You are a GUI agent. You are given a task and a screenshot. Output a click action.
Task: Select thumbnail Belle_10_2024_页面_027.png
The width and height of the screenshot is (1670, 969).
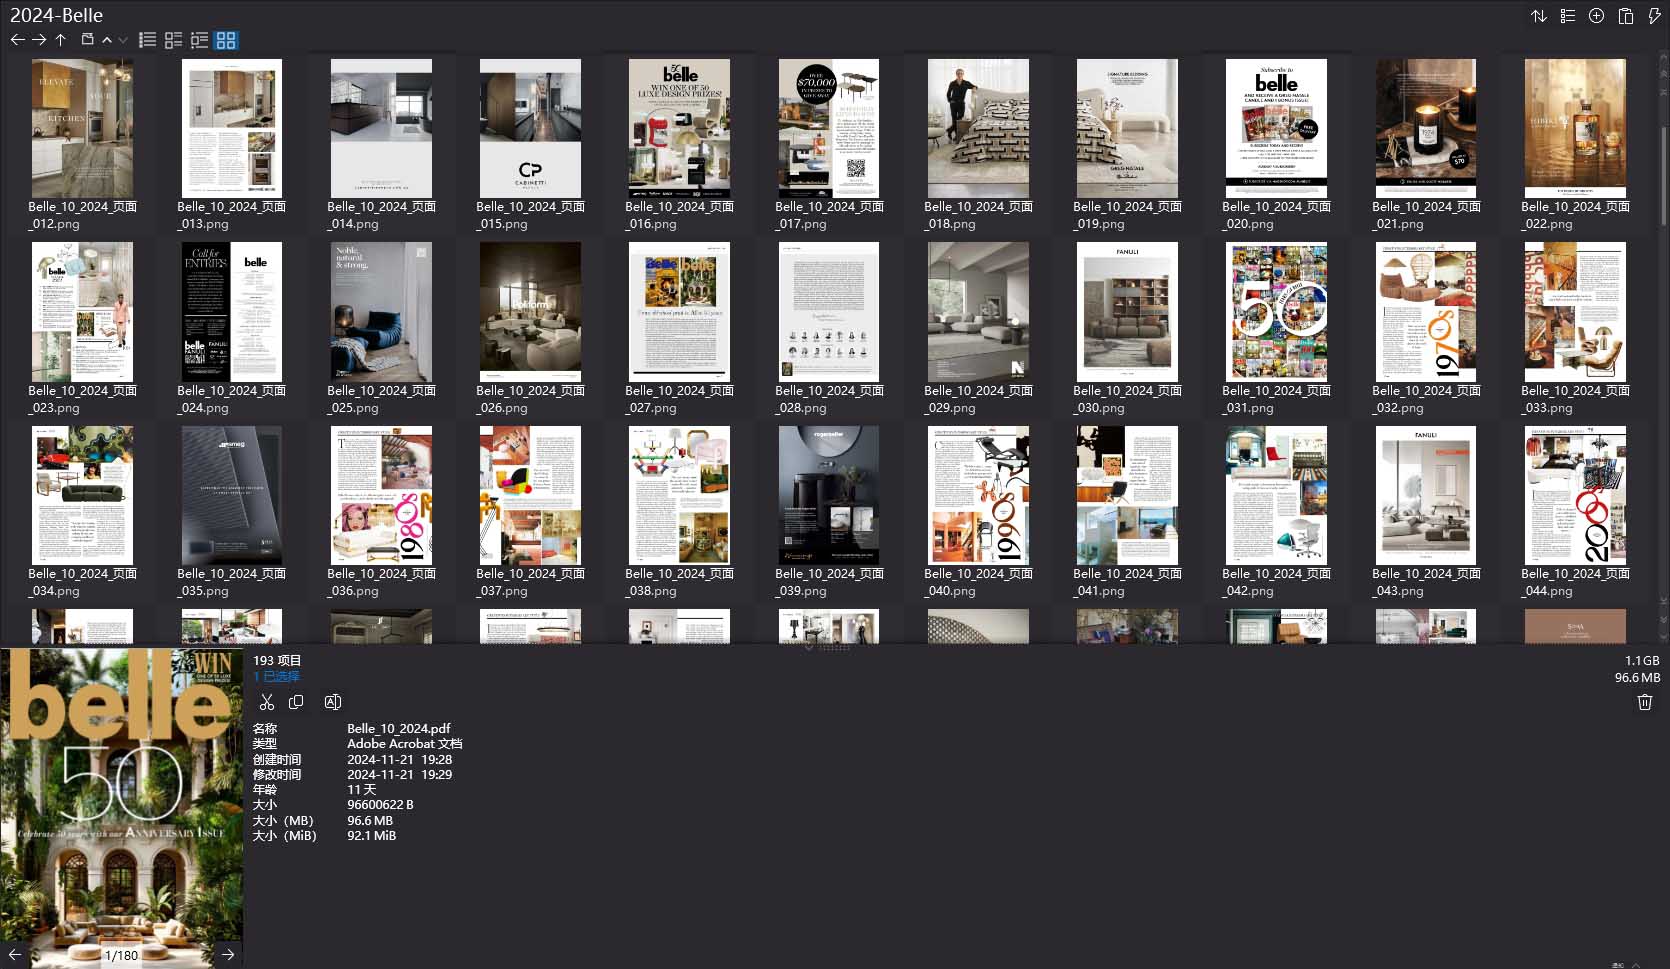[679, 312]
